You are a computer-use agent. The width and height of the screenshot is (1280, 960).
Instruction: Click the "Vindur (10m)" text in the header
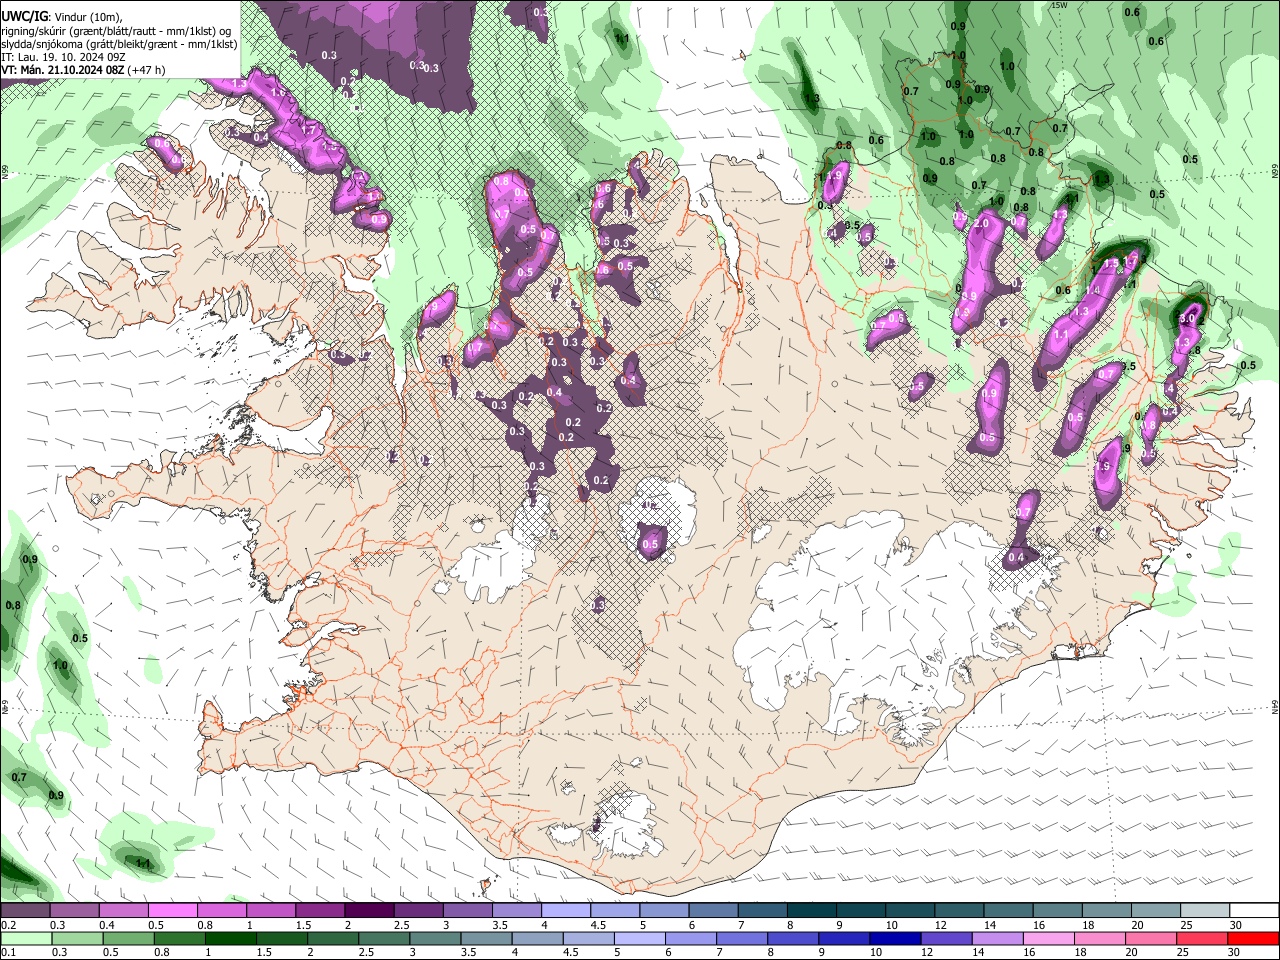(88, 17)
